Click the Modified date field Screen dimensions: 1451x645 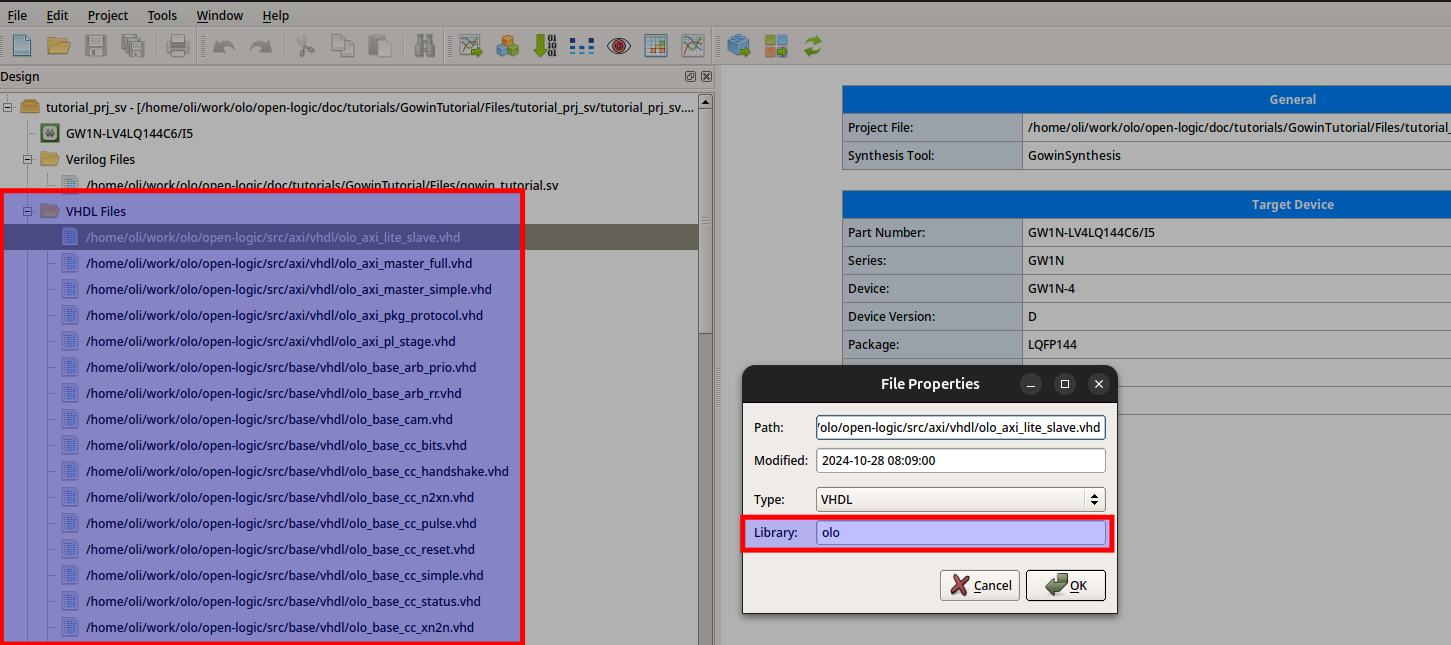[961, 460]
